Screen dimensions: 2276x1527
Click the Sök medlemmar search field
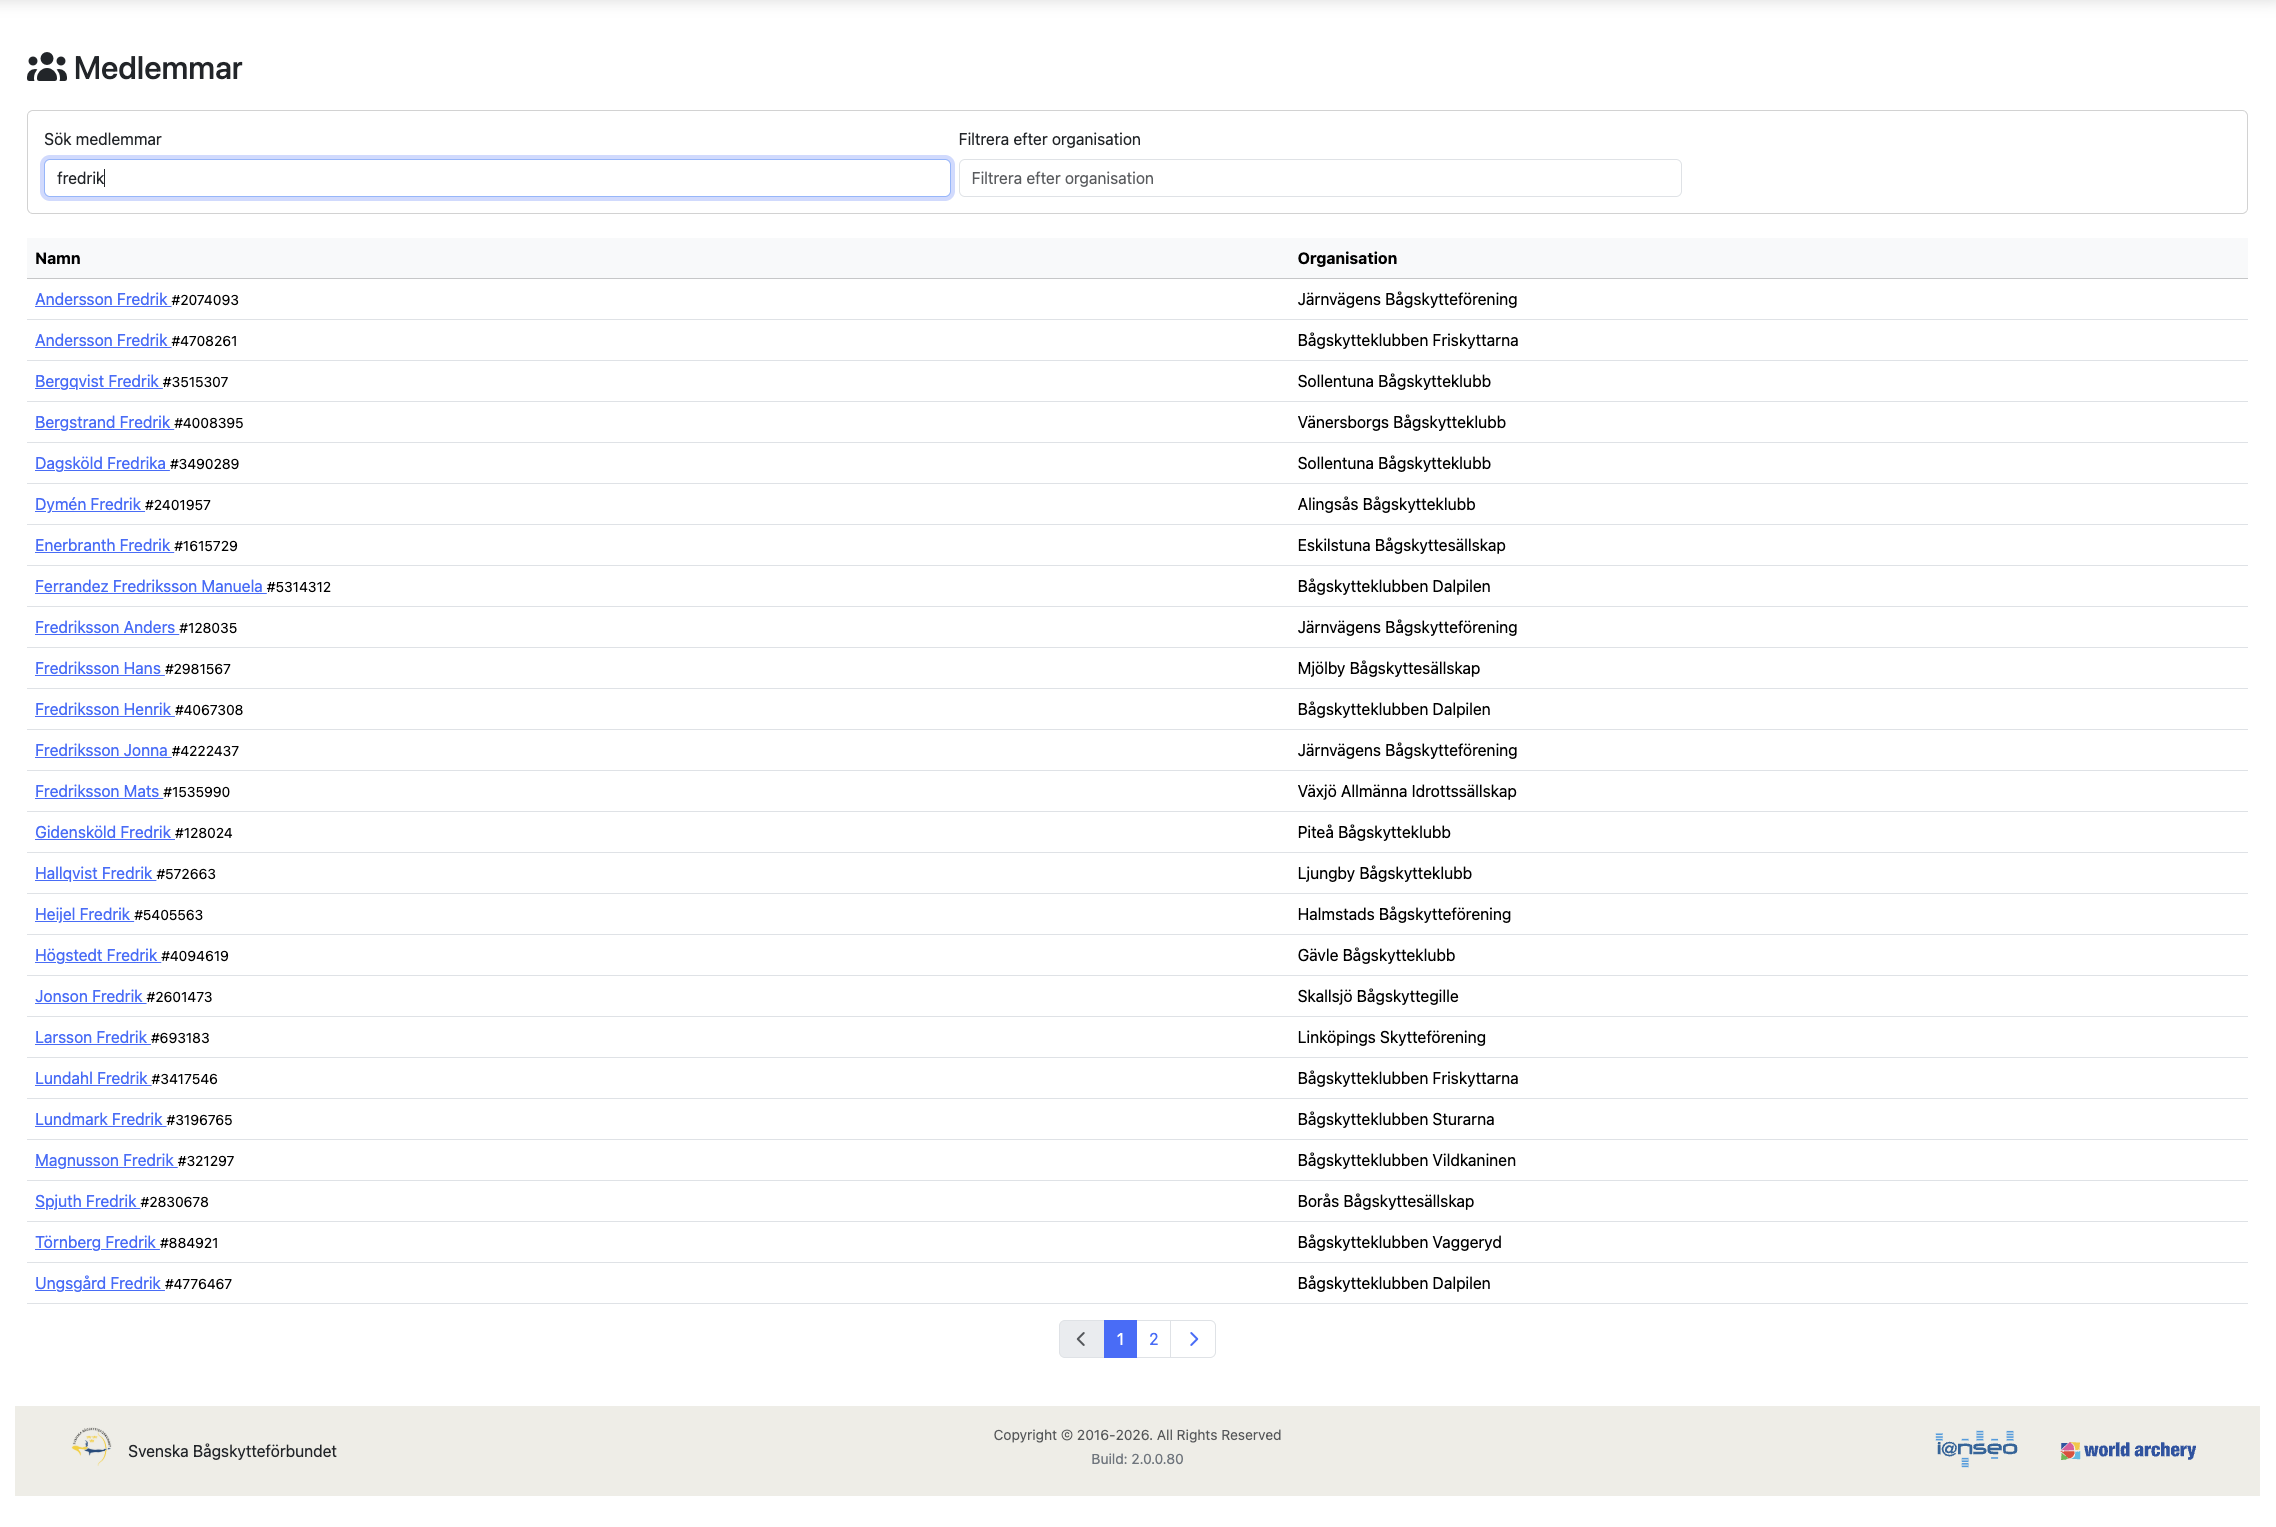[x=497, y=178]
